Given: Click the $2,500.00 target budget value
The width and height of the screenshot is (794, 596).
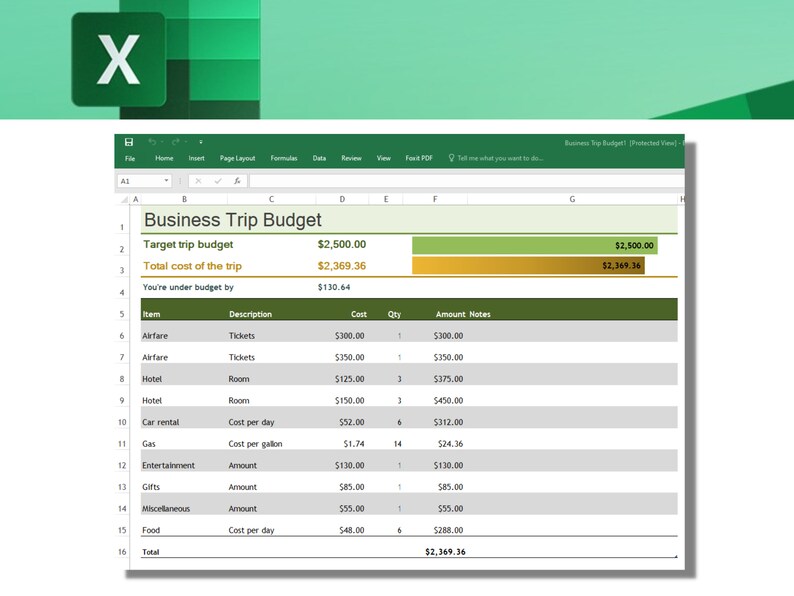Looking at the screenshot, I should click(x=342, y=245).
